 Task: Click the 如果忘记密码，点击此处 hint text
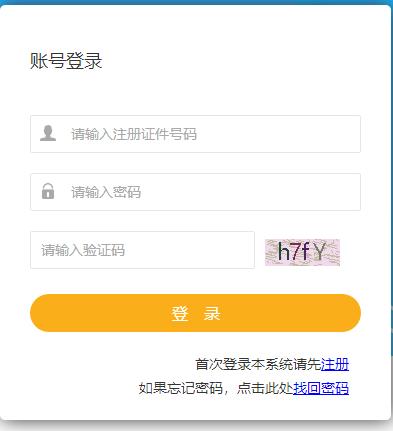pos(216,388)
